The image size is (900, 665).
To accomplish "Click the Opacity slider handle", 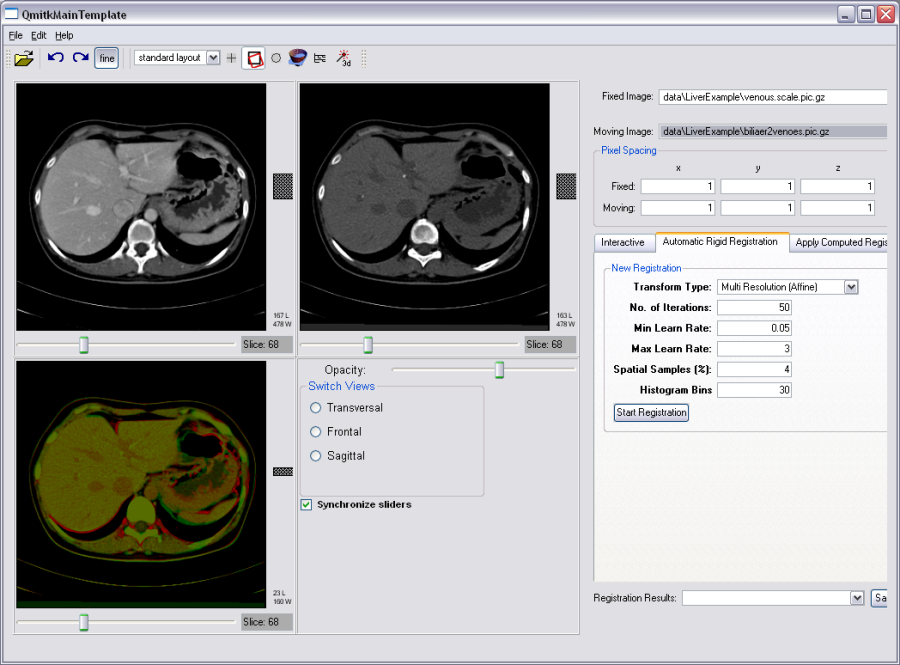I will click(499, 370).
